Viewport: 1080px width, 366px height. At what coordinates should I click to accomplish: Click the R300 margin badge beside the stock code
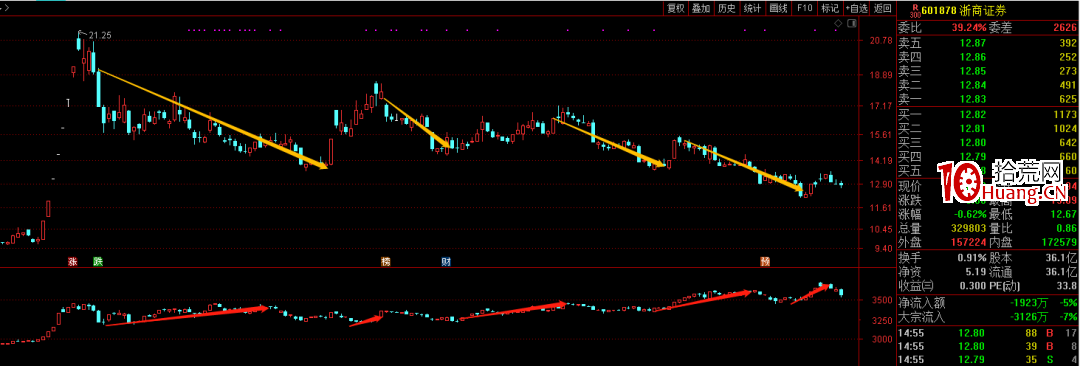point(915,10)
